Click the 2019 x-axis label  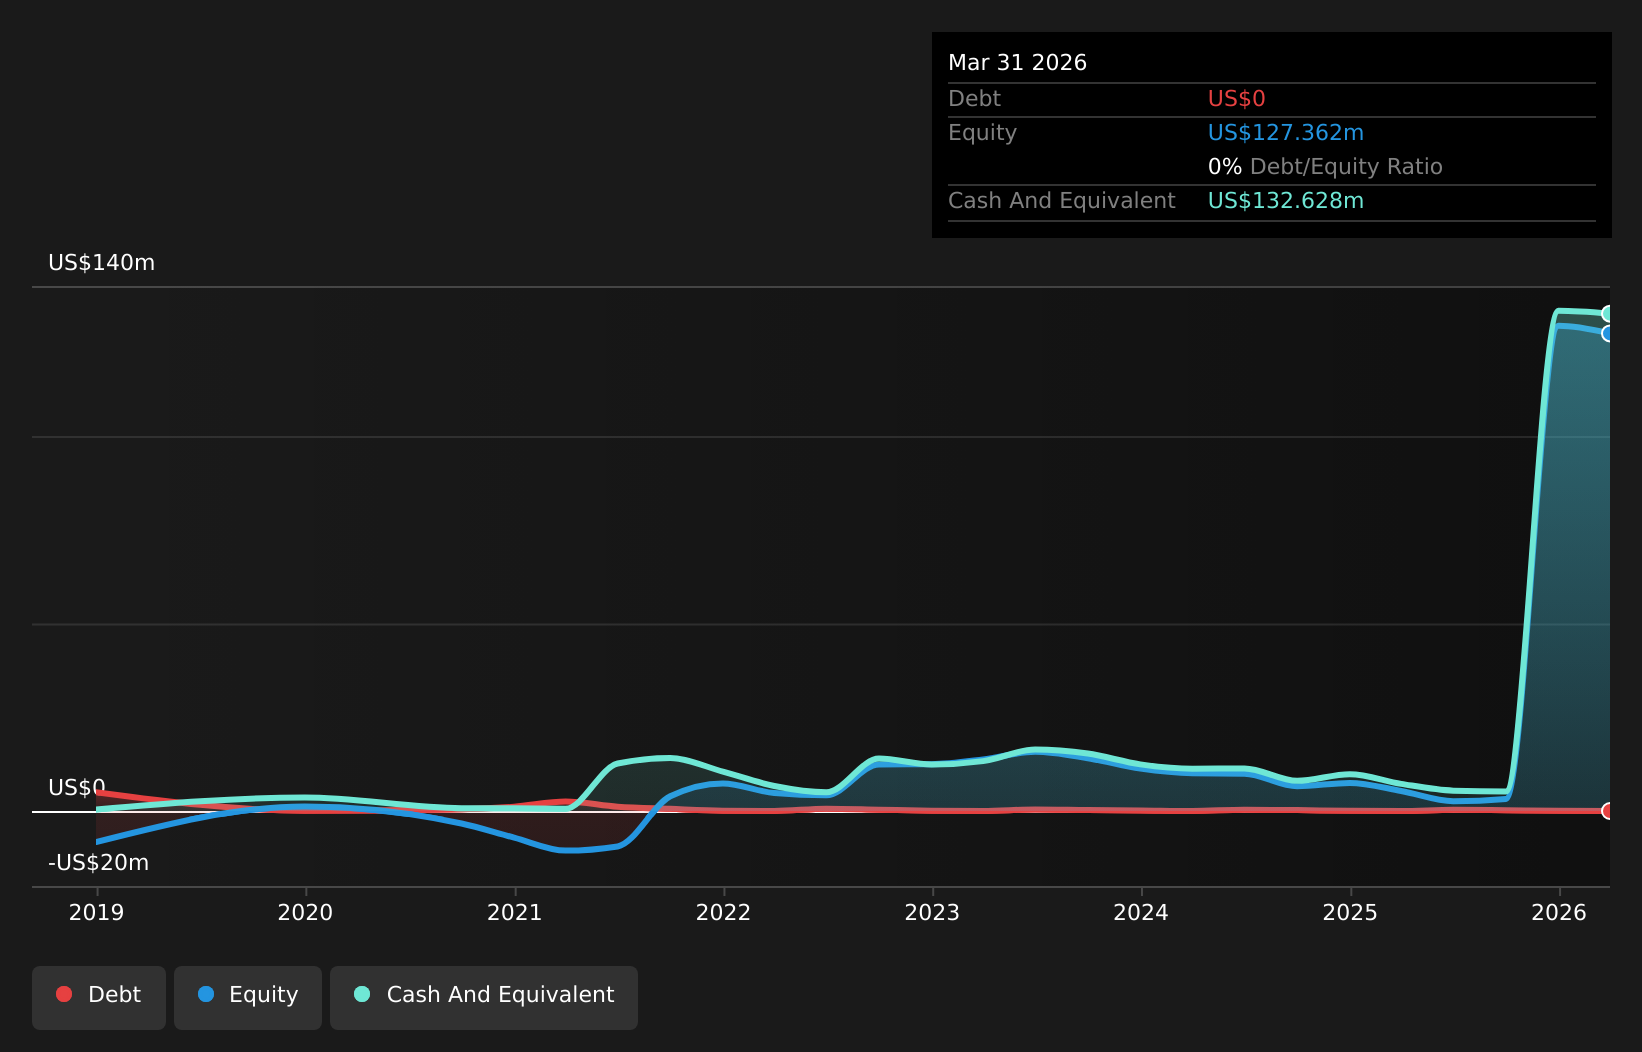[x=96, y=913]
